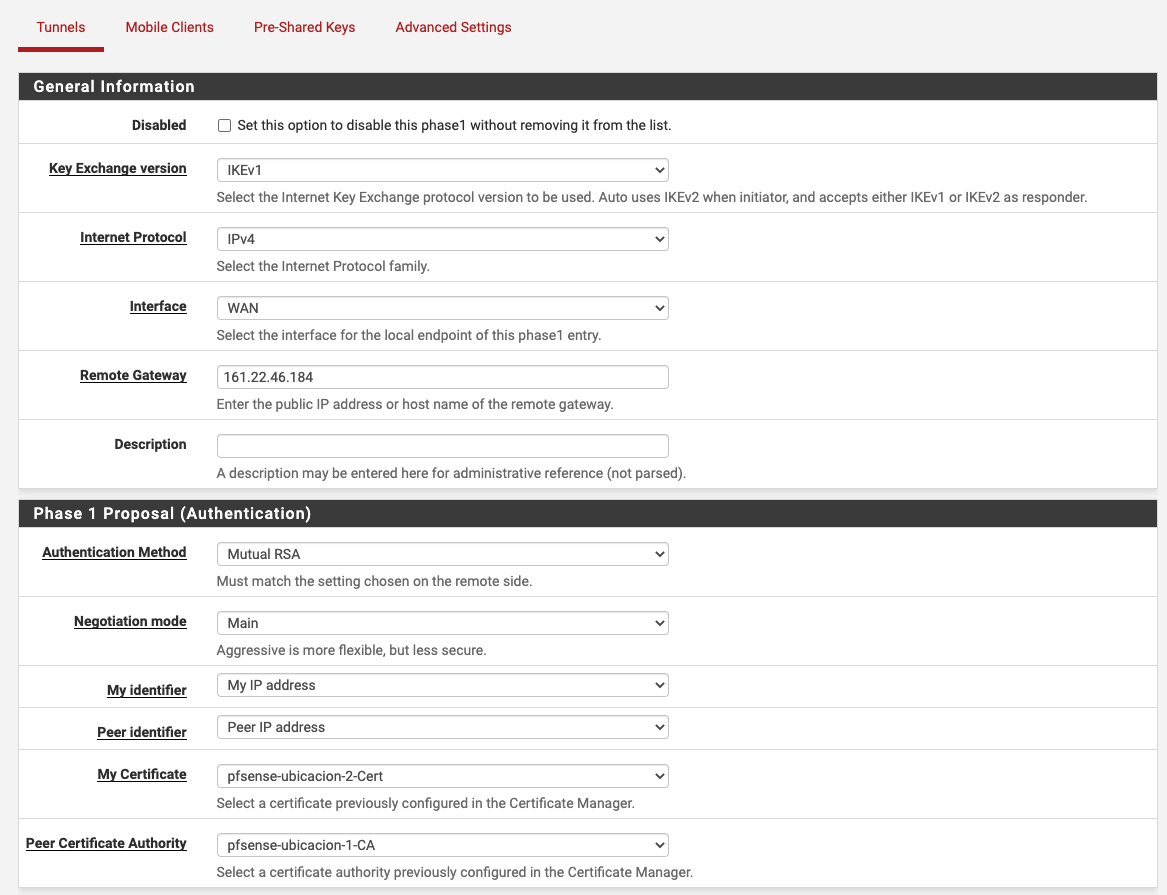The height and width of the screenshot is (895, 1167).
Task: Click the help text about the Internet Key Exchange protocol
Action: [x=652, y=197]
